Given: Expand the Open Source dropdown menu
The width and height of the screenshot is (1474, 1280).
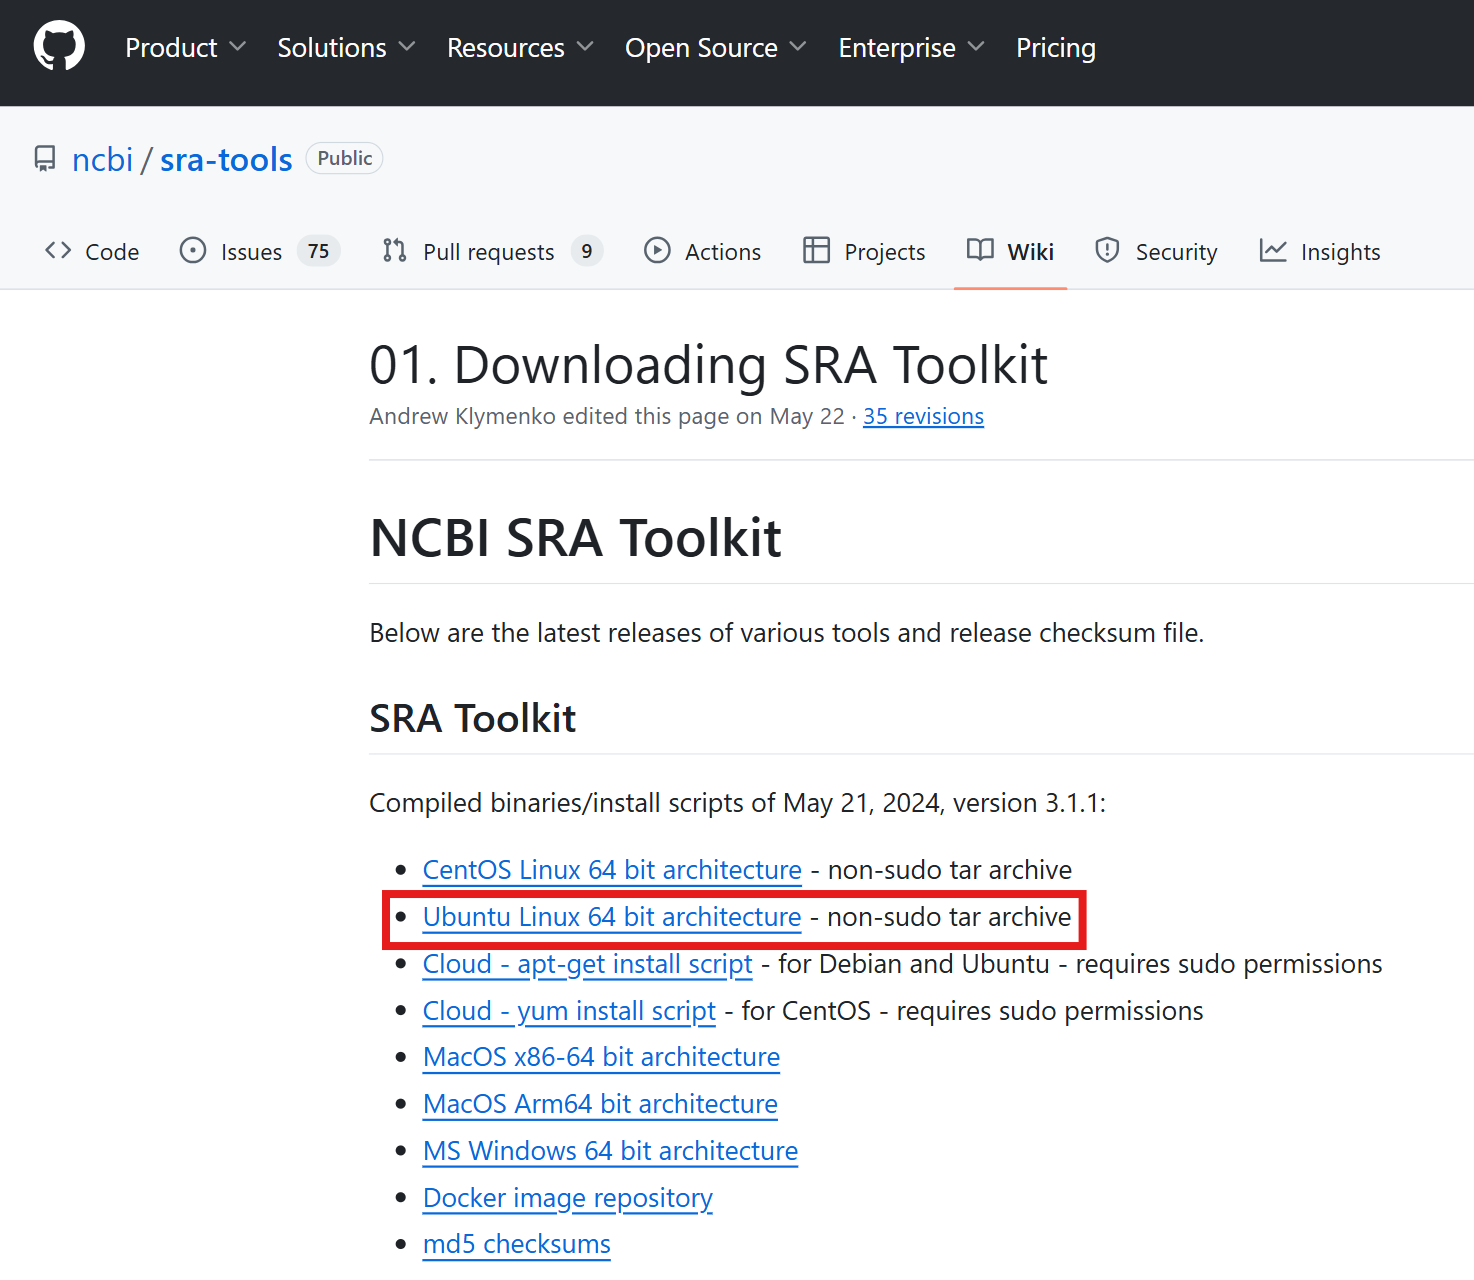Looking at the screenshot, I should [715, 47].
